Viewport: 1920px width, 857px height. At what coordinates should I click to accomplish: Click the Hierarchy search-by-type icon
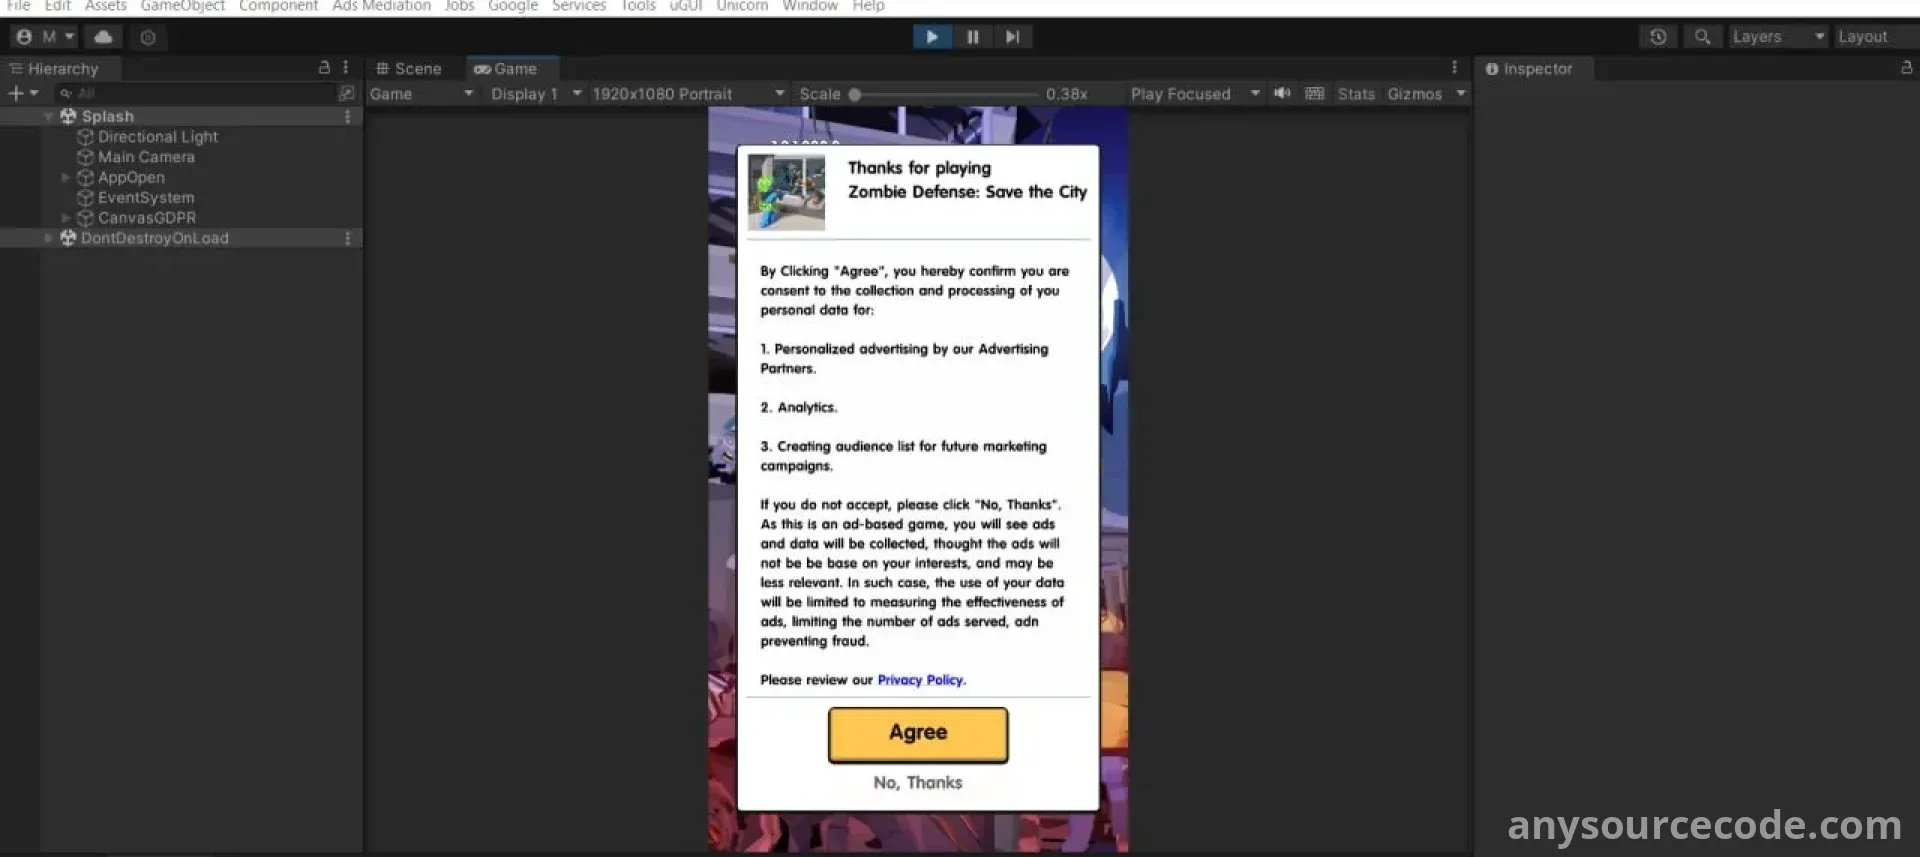click(x=346, y=93)
